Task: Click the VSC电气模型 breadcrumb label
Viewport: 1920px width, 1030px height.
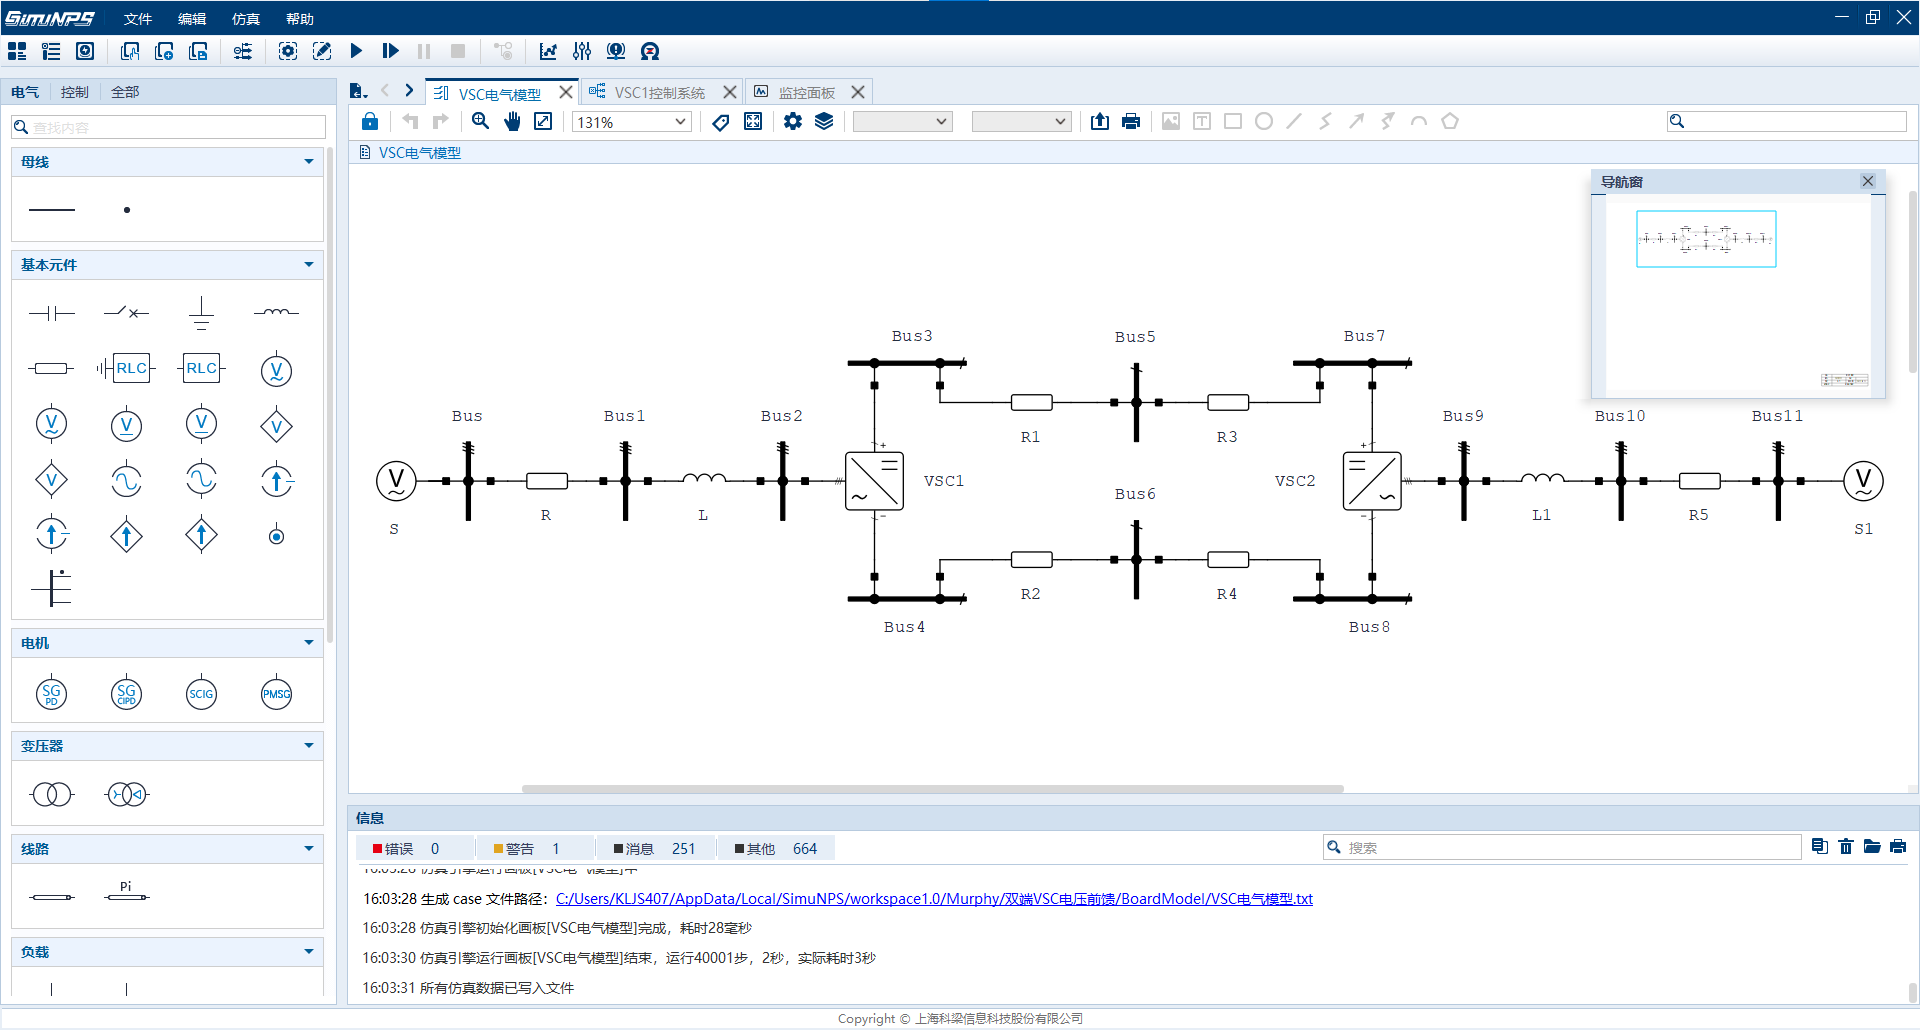Action: coord(419,153)
